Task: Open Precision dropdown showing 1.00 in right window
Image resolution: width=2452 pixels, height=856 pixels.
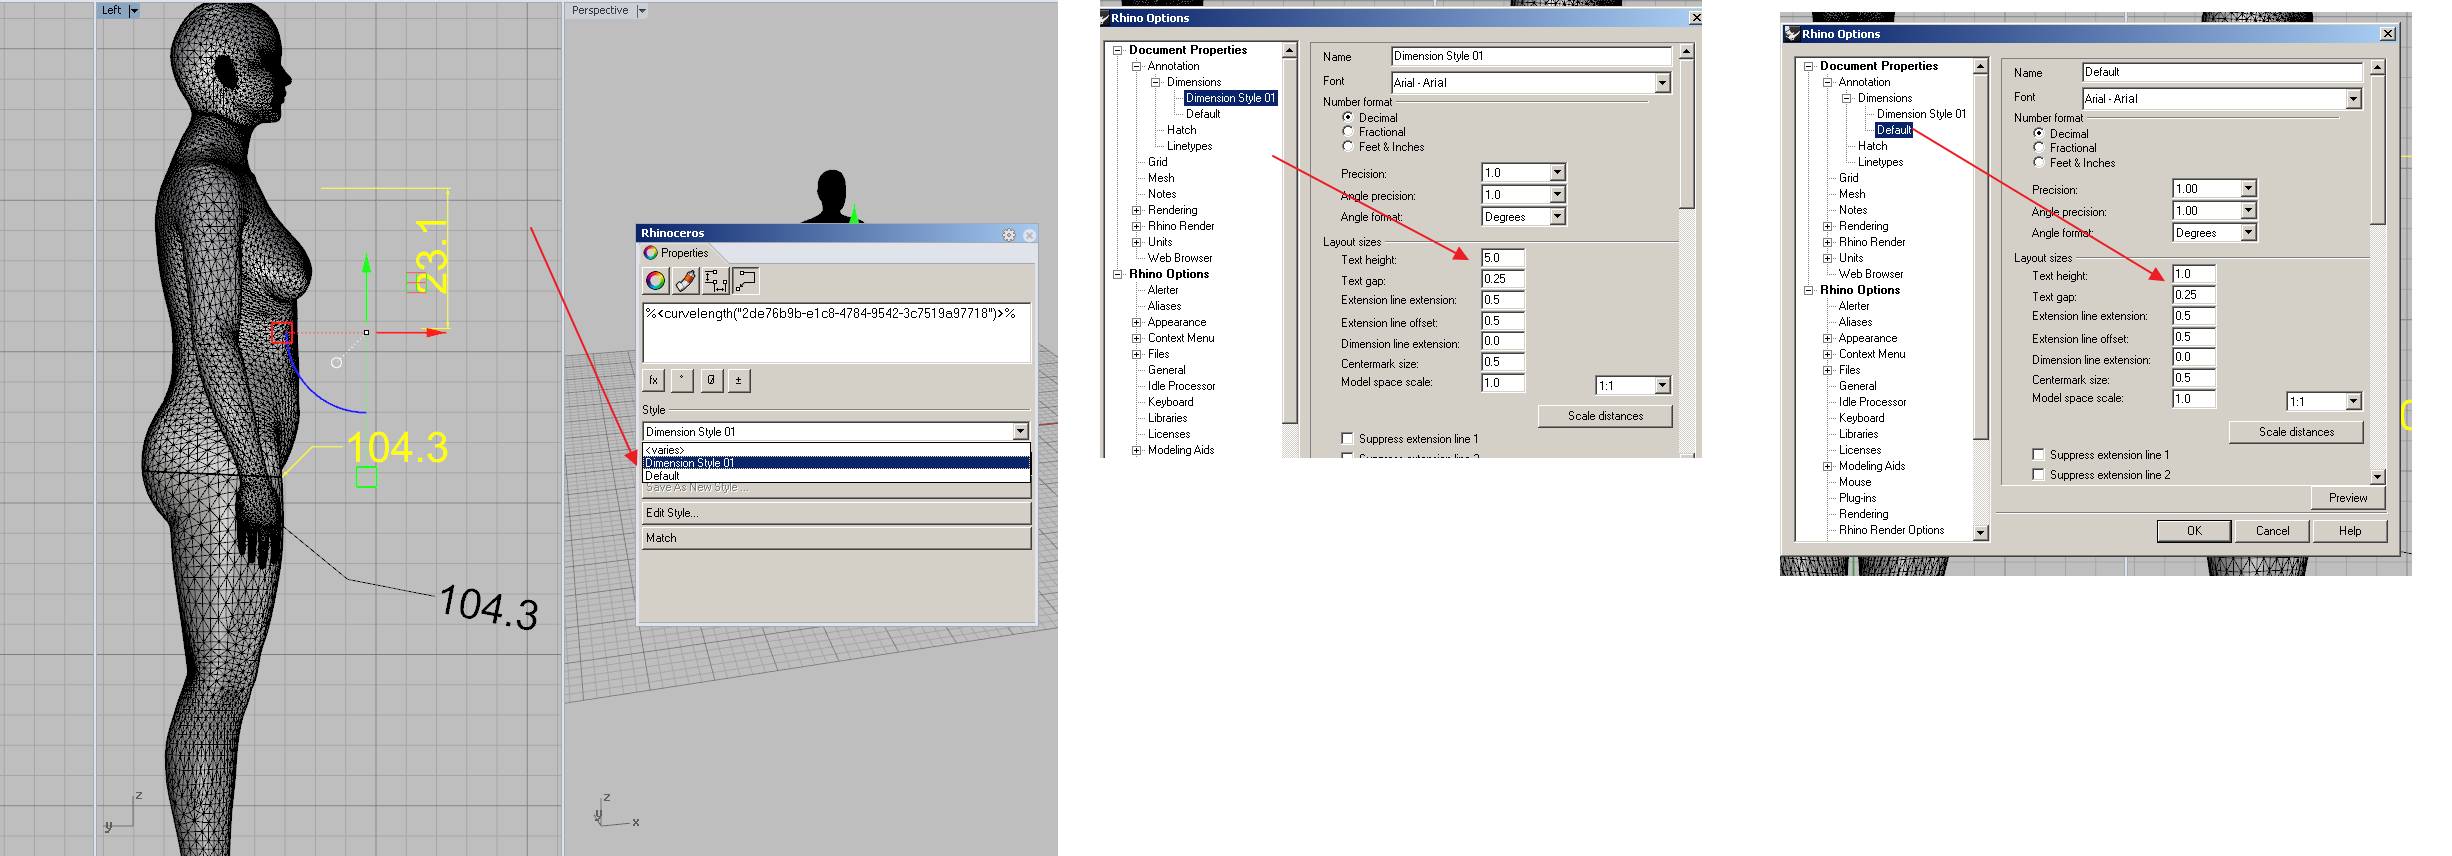Action: [2248, 189]
